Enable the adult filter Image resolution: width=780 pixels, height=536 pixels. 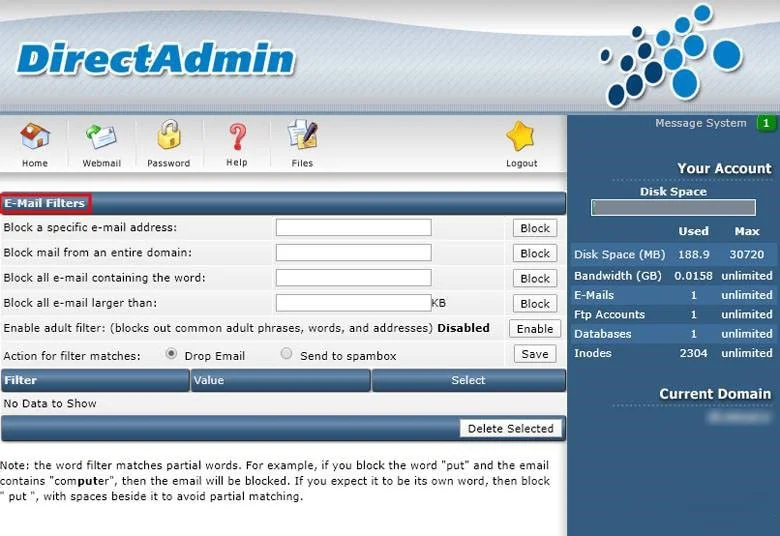pos(535,329)
